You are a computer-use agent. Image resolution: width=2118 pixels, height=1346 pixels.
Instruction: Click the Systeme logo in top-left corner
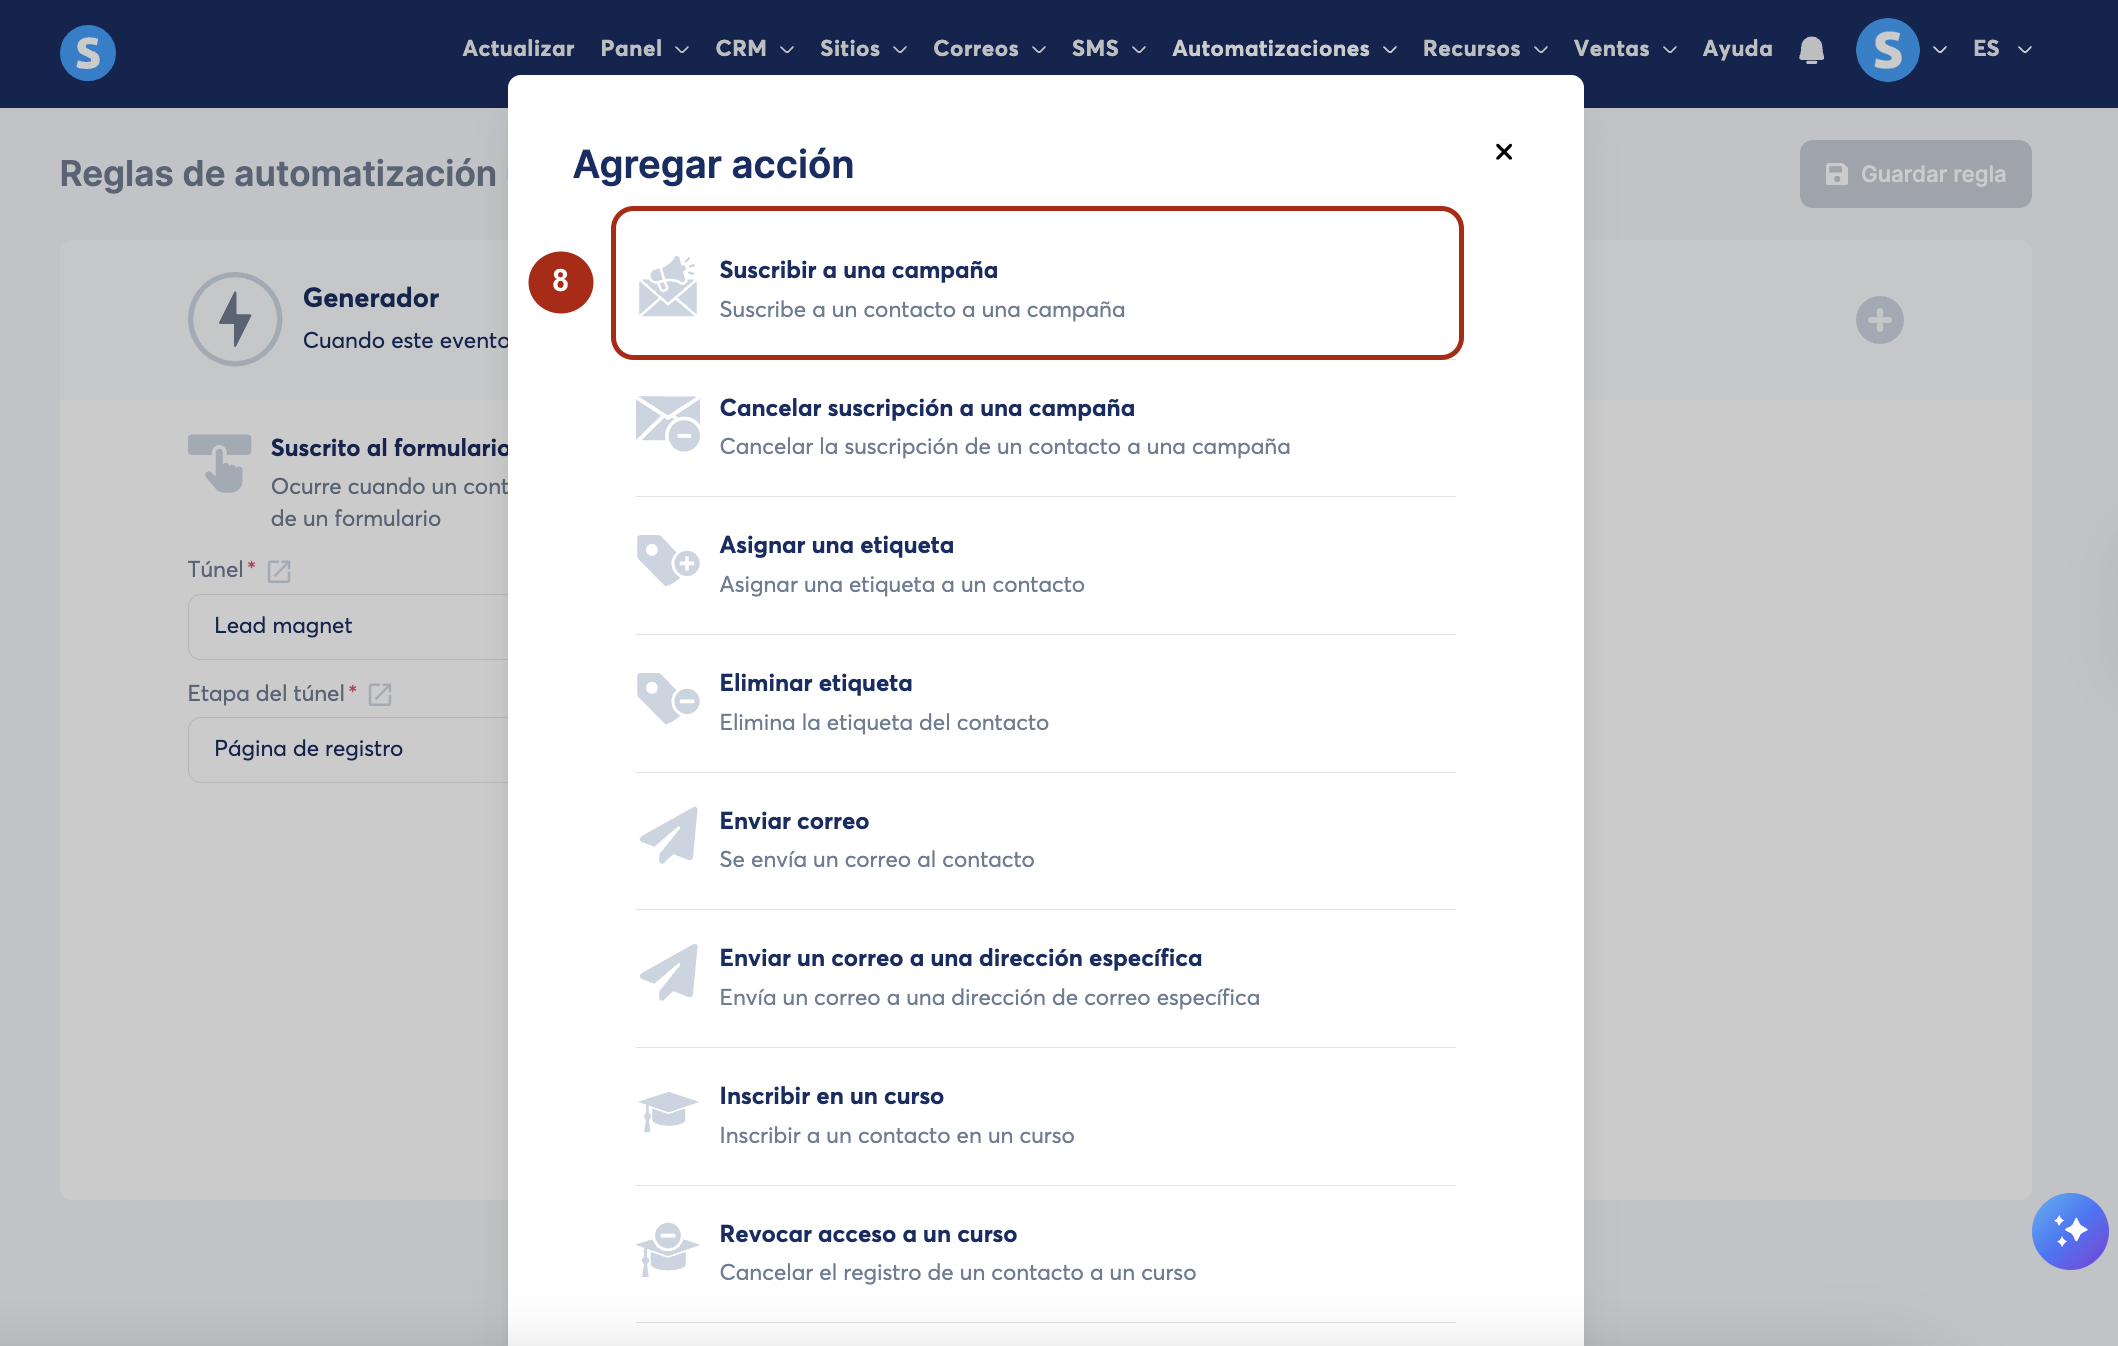[x=88, y=52]
